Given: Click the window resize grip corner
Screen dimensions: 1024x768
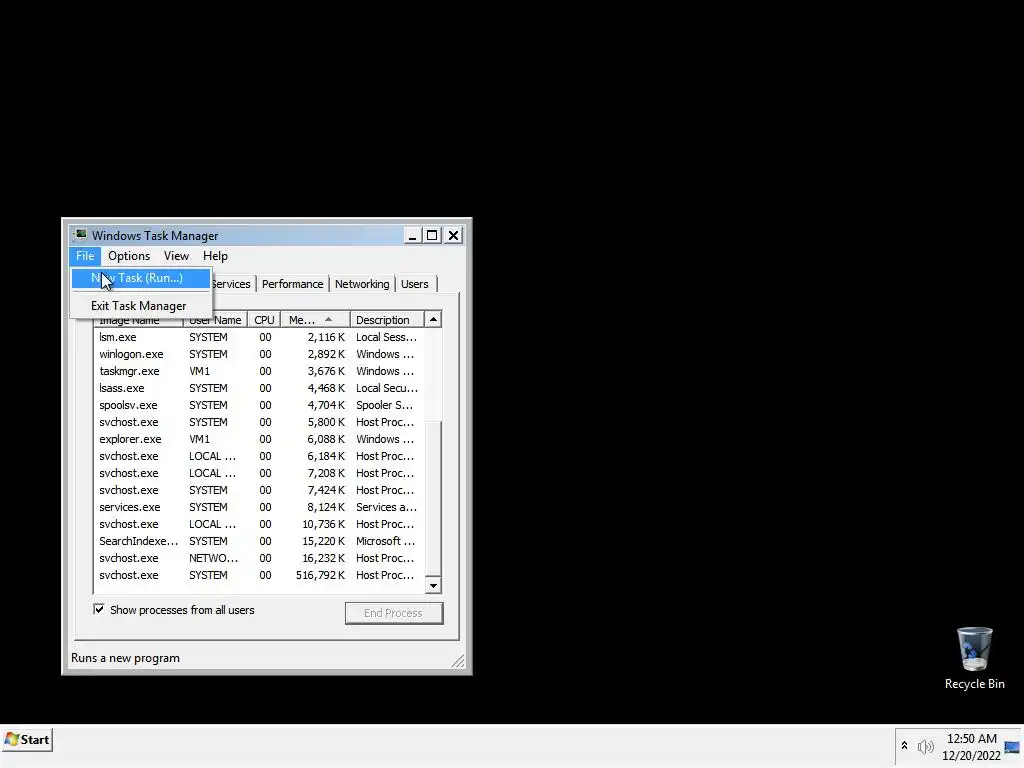Looking at the screenshot, I should [x=458, y=661].
